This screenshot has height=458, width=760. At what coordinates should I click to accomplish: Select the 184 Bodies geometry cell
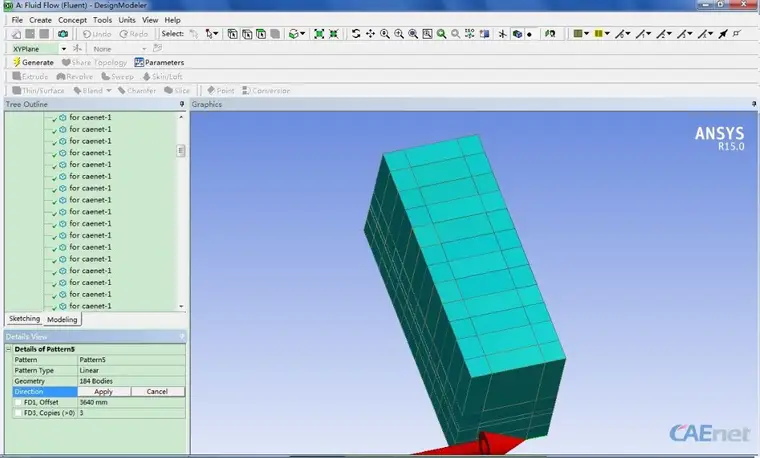[131, 381]
